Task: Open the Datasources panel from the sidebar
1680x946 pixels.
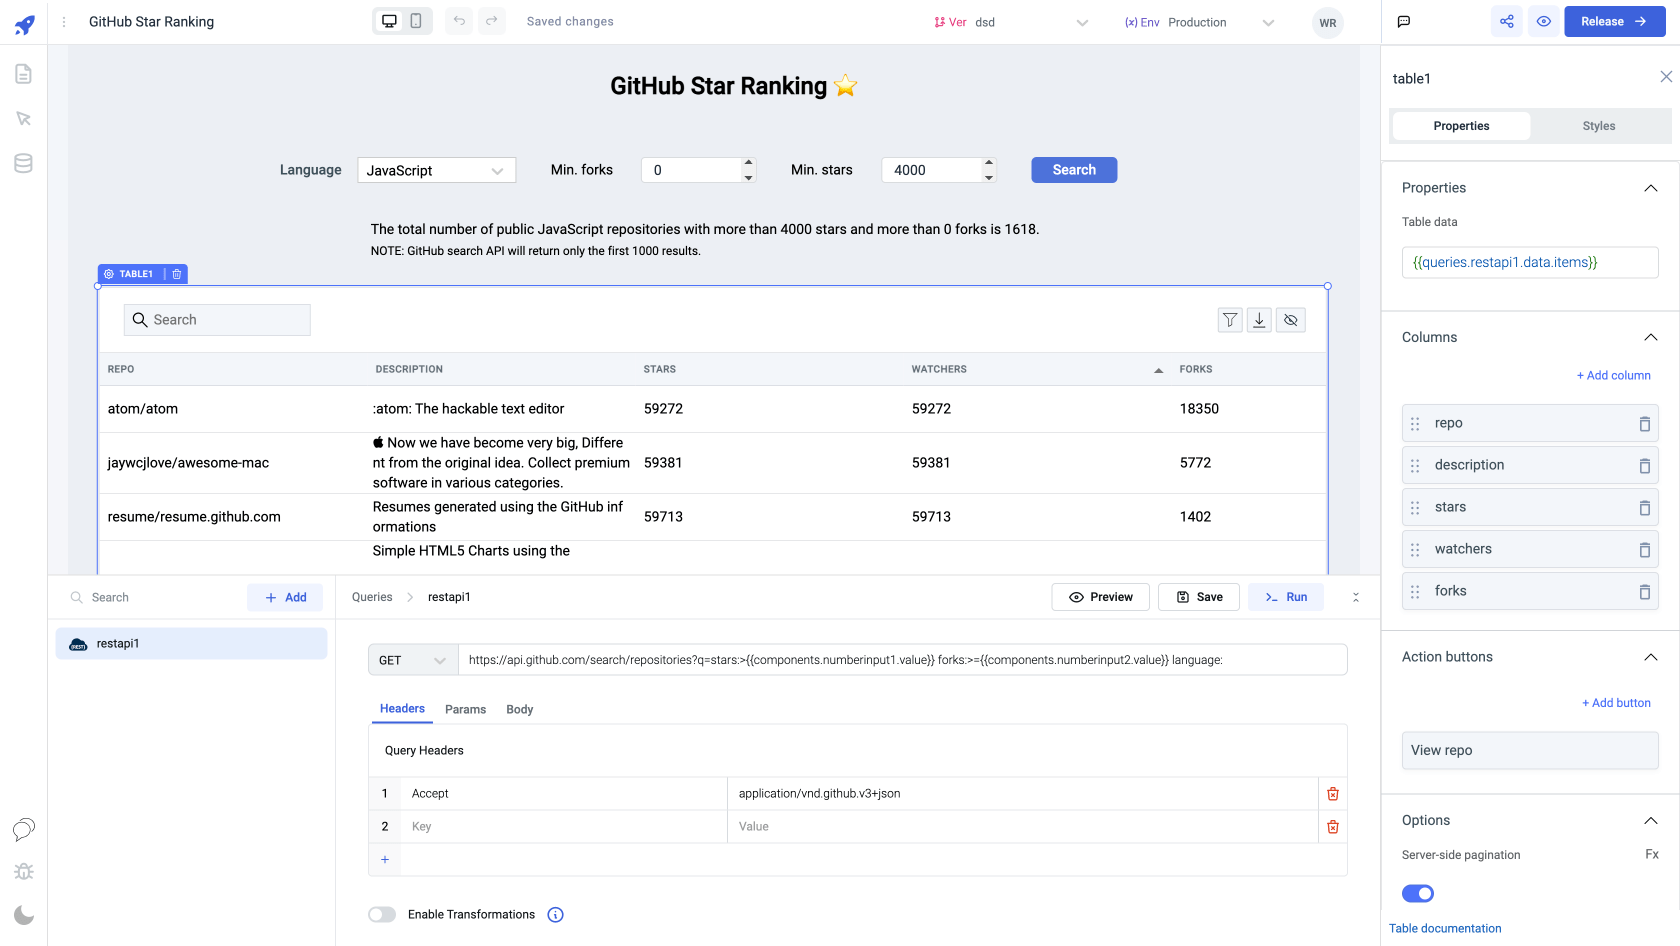Action: coord(23,163)
